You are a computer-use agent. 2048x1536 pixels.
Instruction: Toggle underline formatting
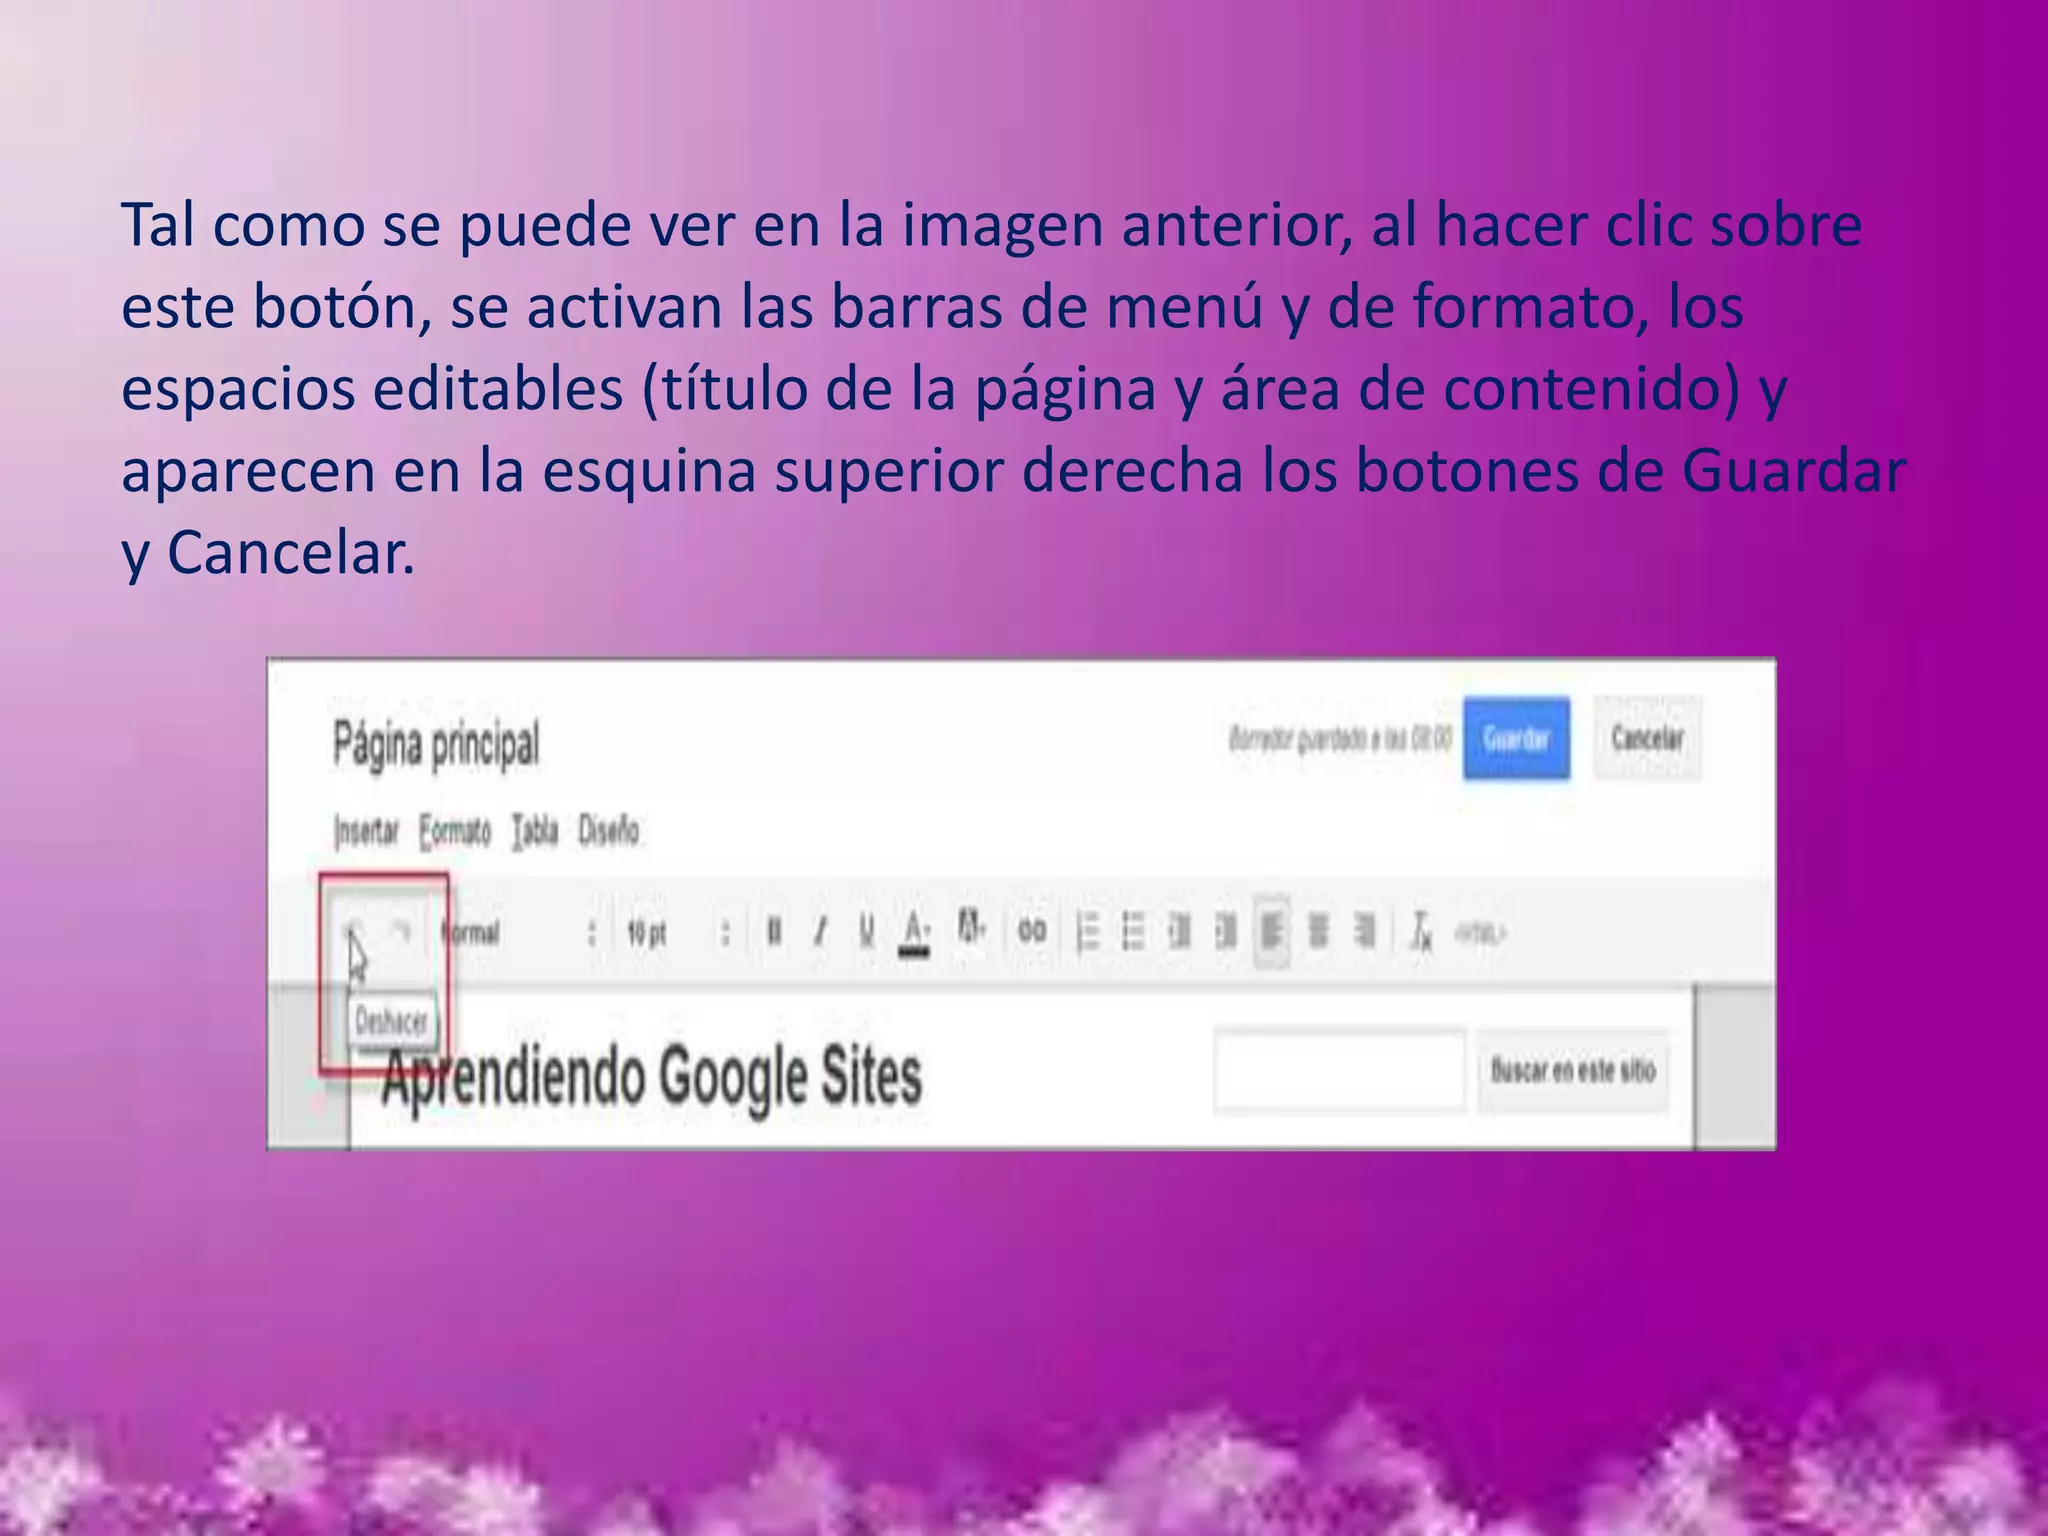click(x=867, y=932)
